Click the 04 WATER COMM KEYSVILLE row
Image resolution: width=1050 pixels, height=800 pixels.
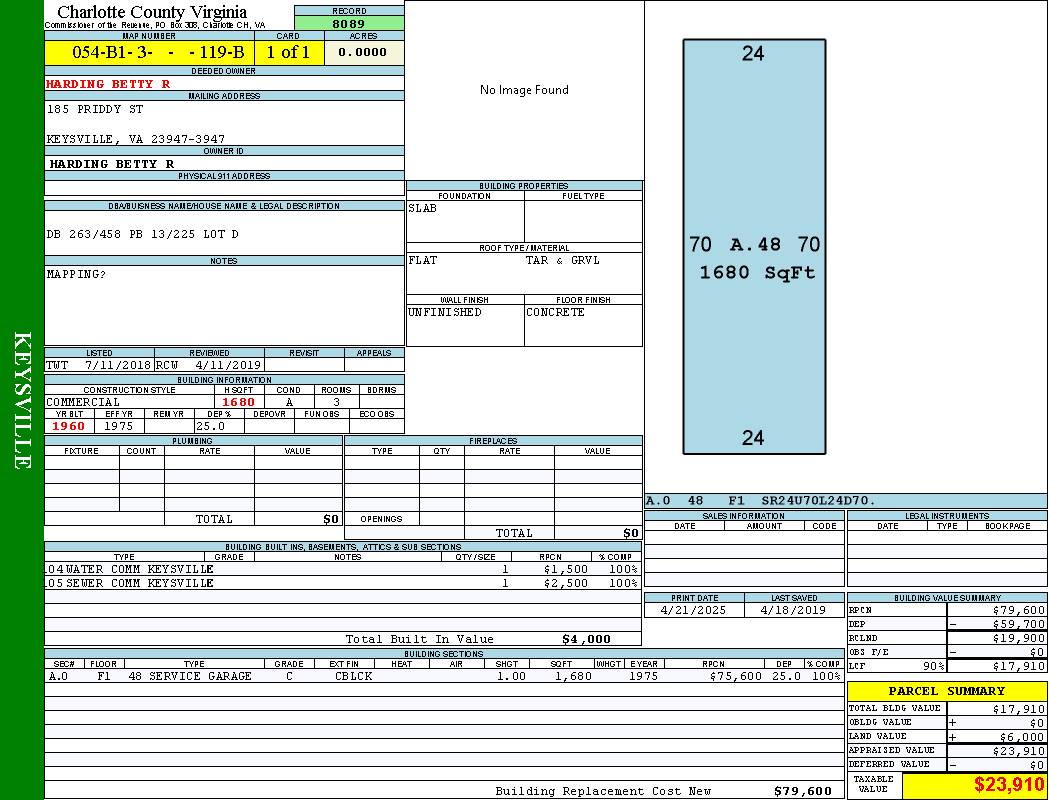(130, 569)
